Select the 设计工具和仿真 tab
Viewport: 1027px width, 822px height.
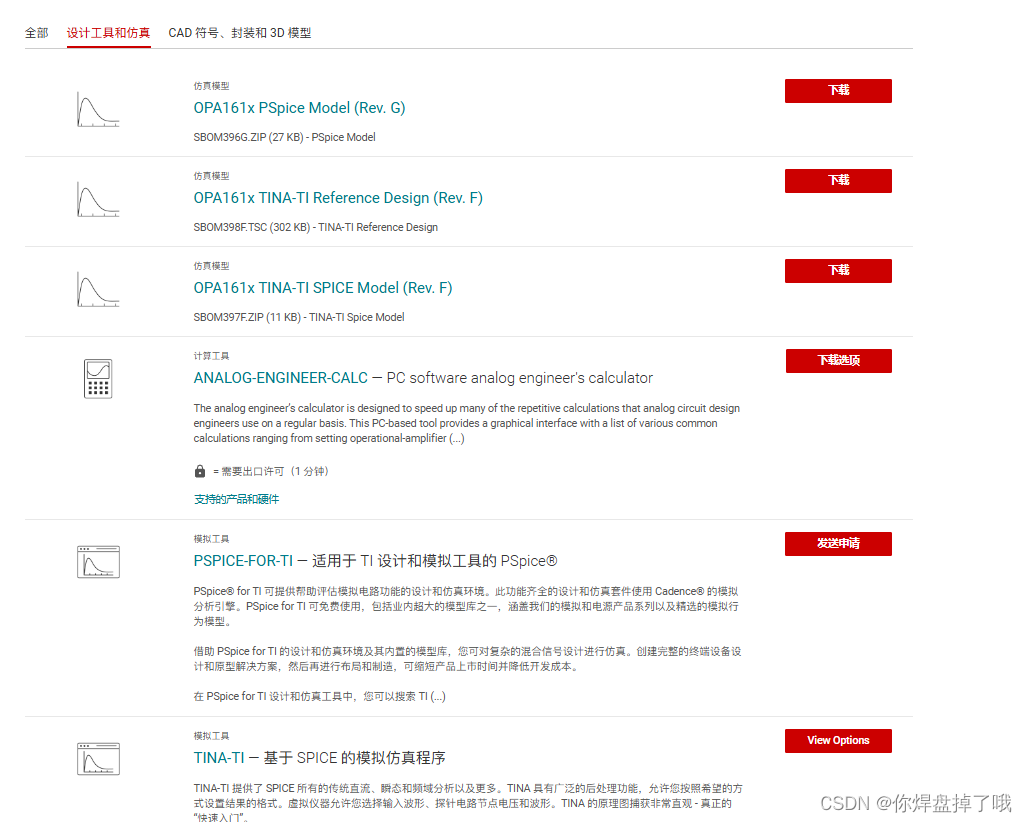coord(109,33)
